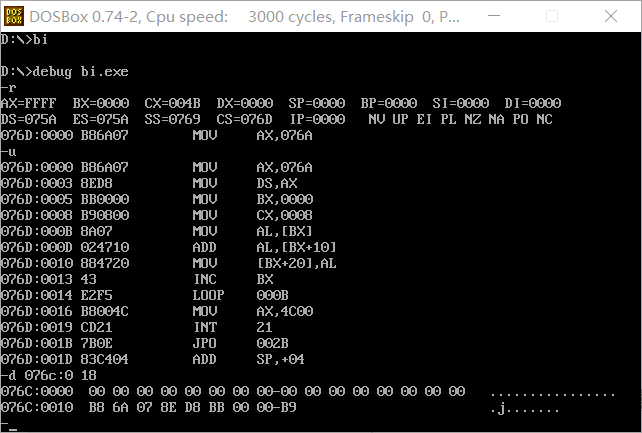Click the AX=FFFF register value
642x433 pixels.
pos(29,103)
